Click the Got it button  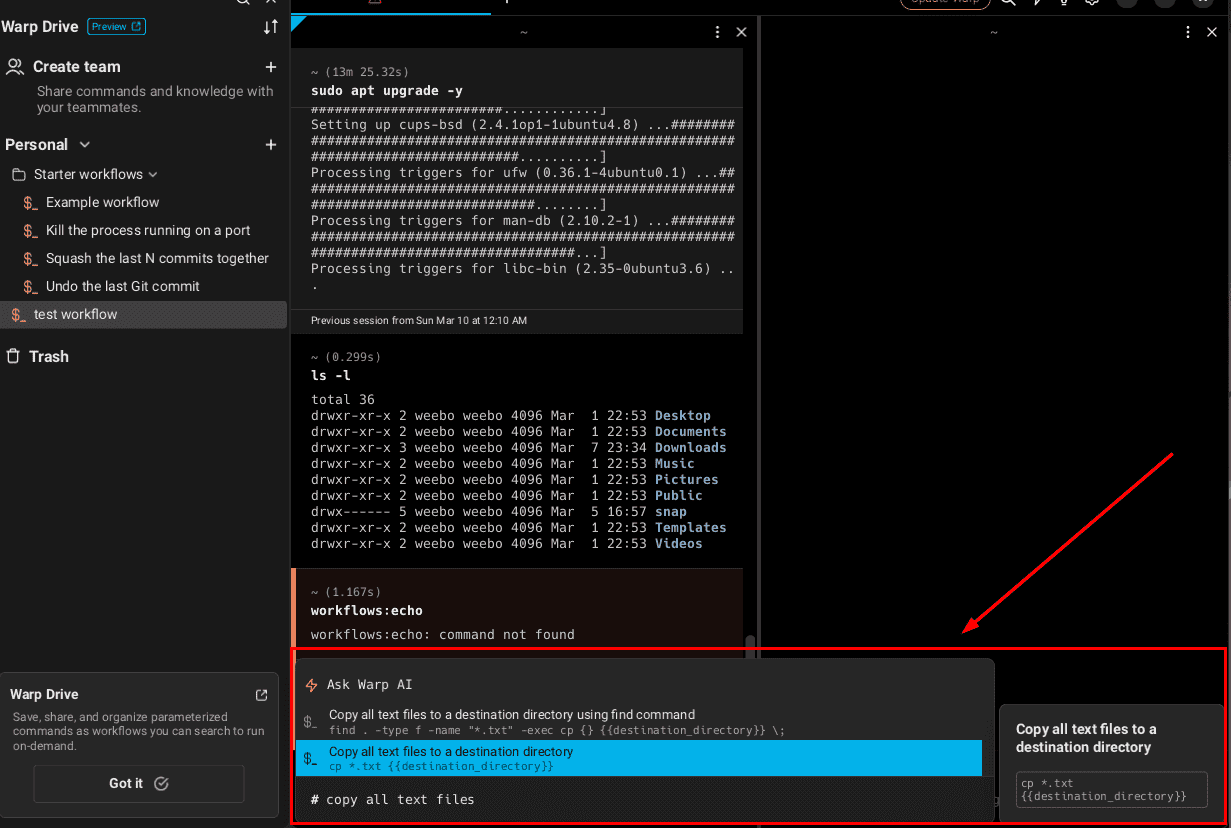coord(139,784)
